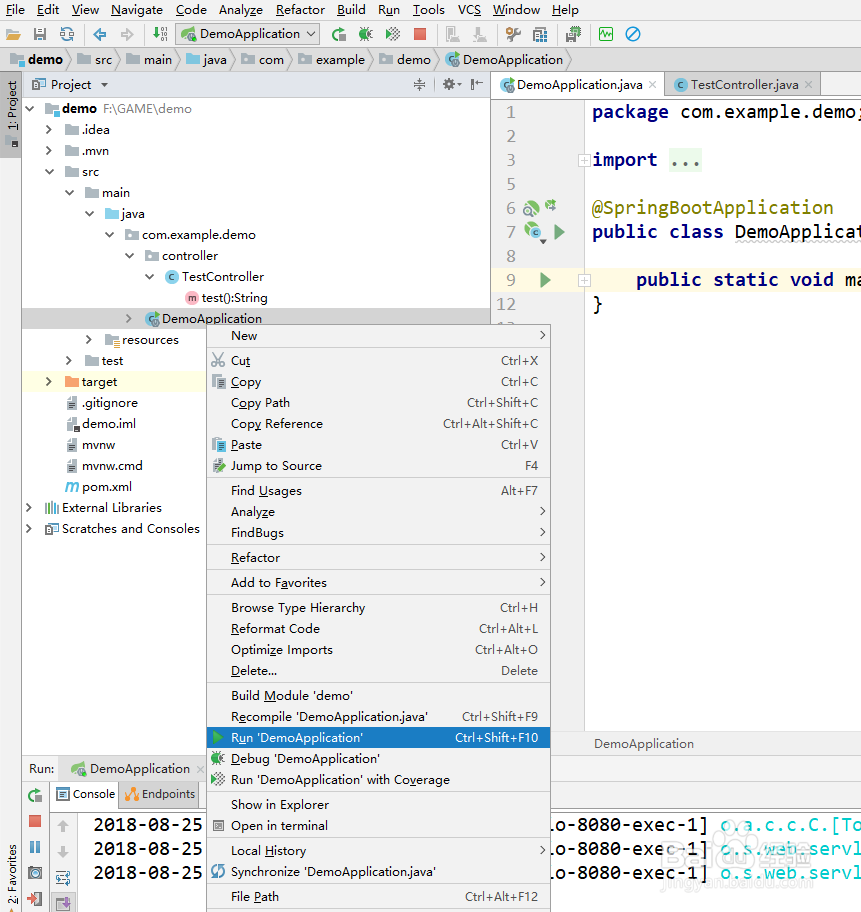Click the 'java' breadcrumb
Viewport: 861px width, 912px height.
pos(207,60)
